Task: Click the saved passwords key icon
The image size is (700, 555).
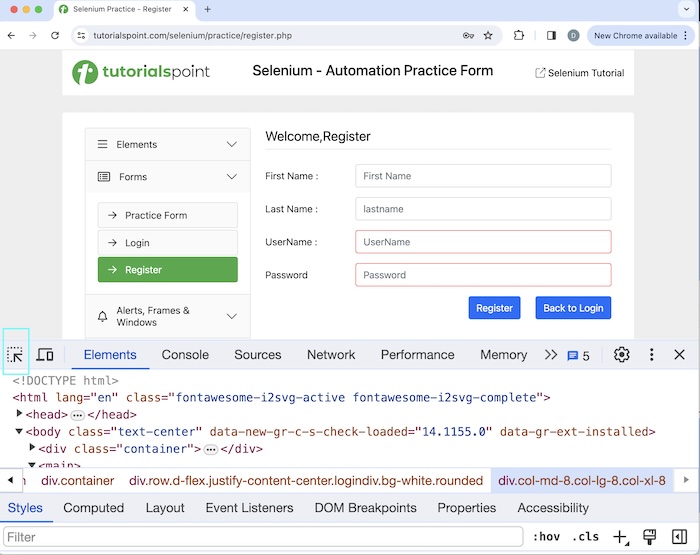Action: click(x=468, y=35)
